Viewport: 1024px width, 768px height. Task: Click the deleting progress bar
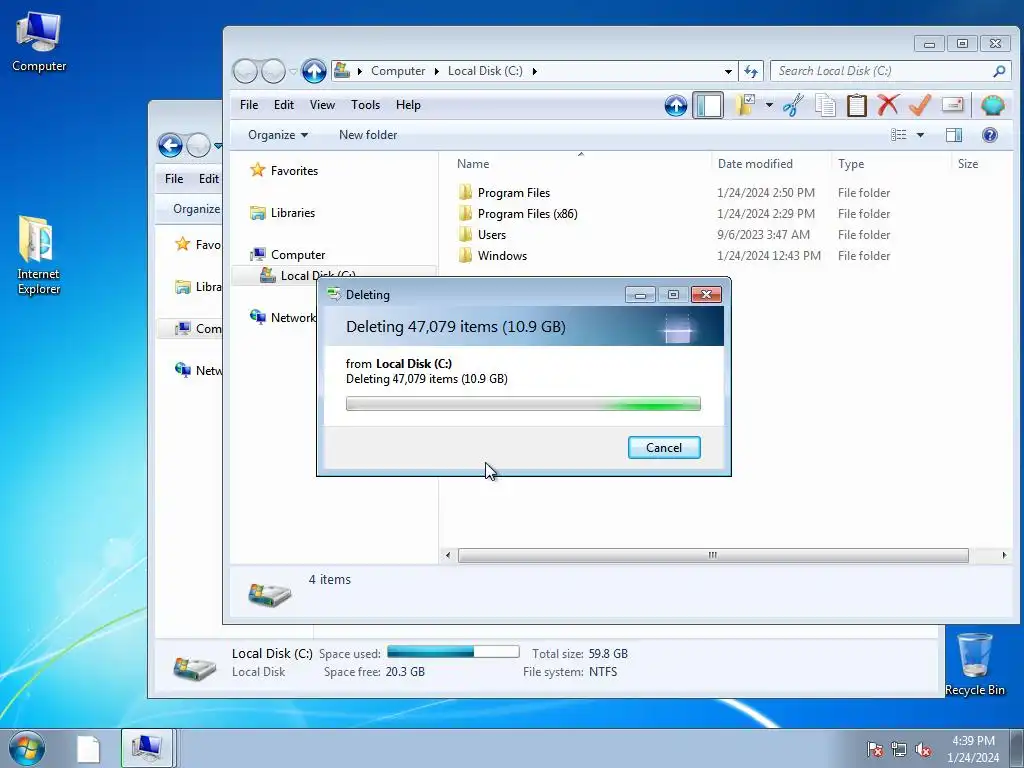pyautogui.click(x=523, y=404)
